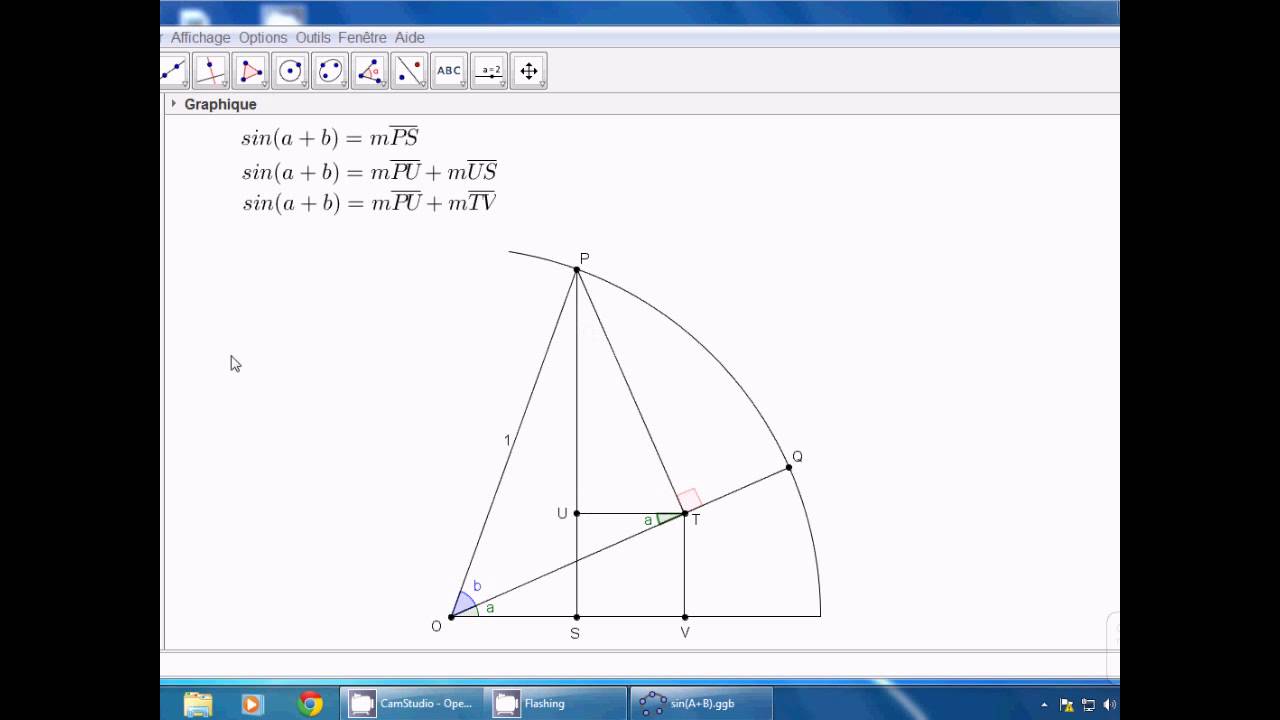Click the network icon in tray
1280x720 pixels.
pyautogui.click(x=1088, y=704)
